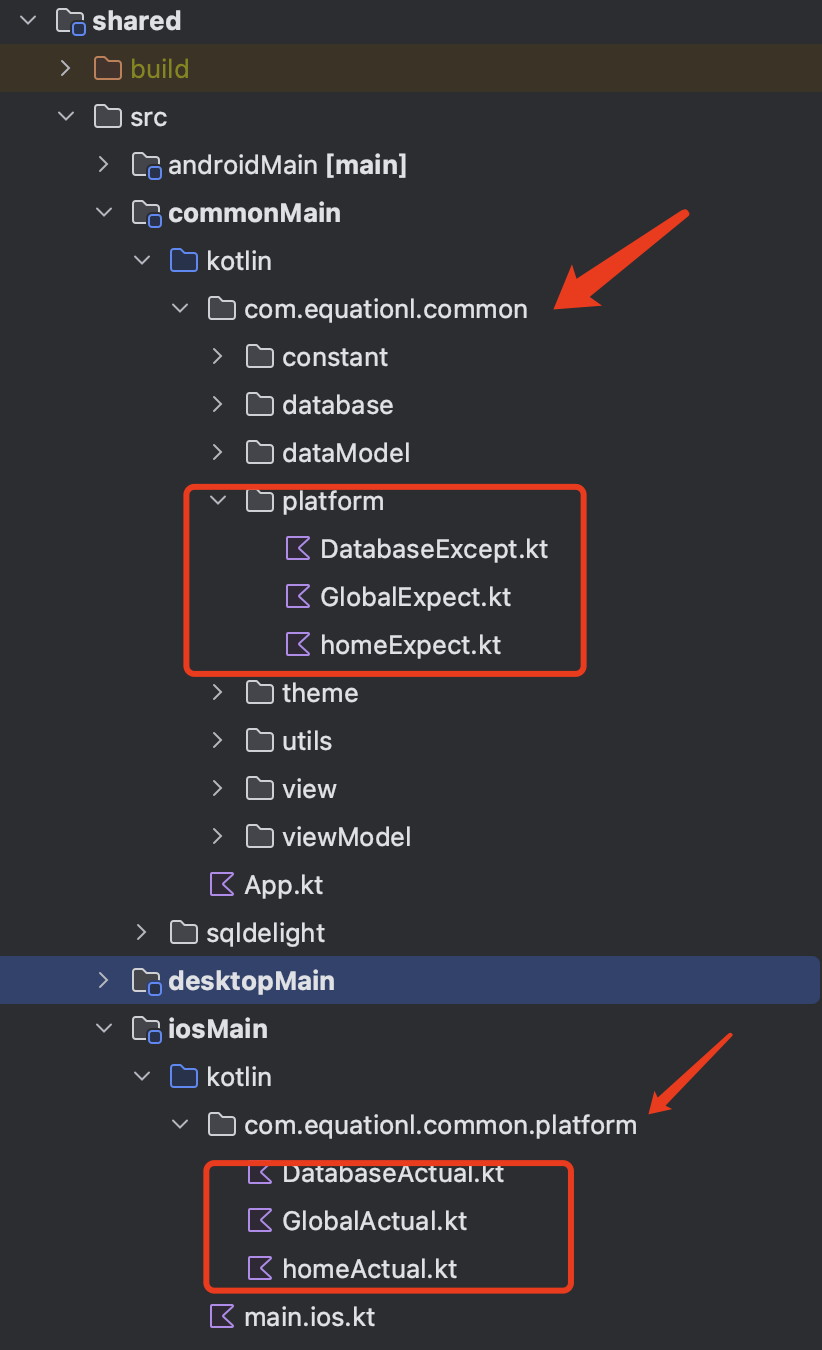Click the Kotlin icon beside GlobalExpect.kt

[298, 597]
